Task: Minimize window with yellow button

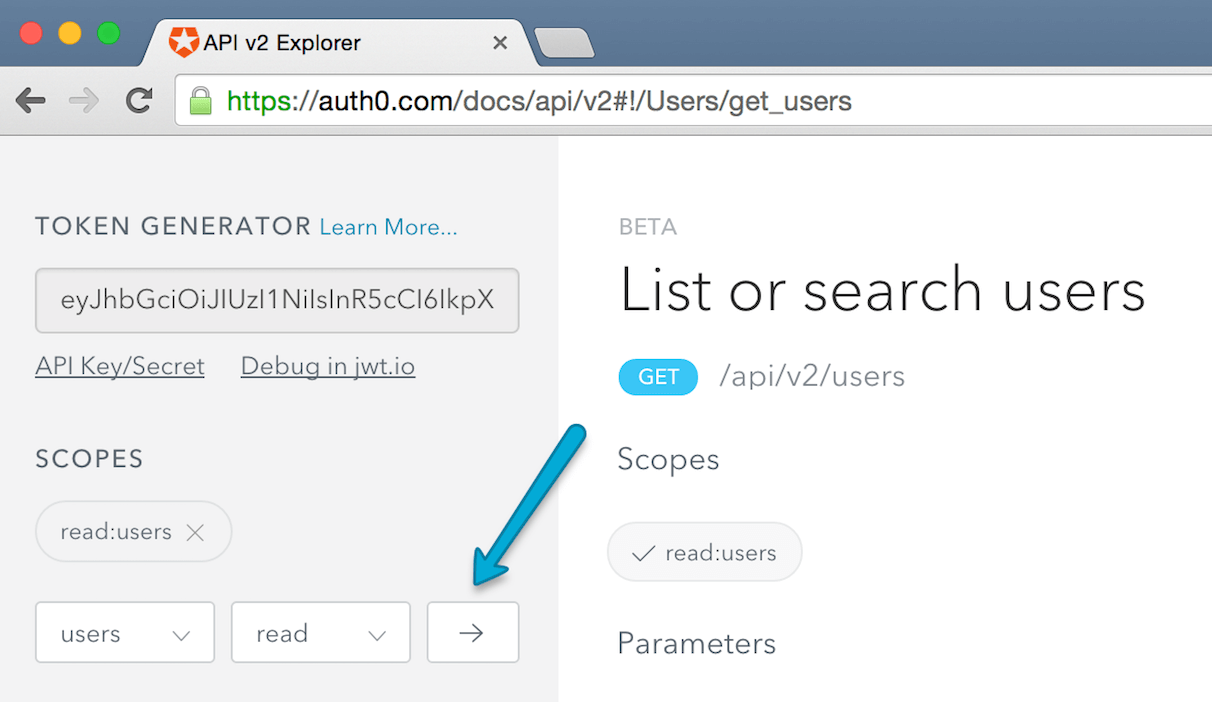Action: (70, 33)
